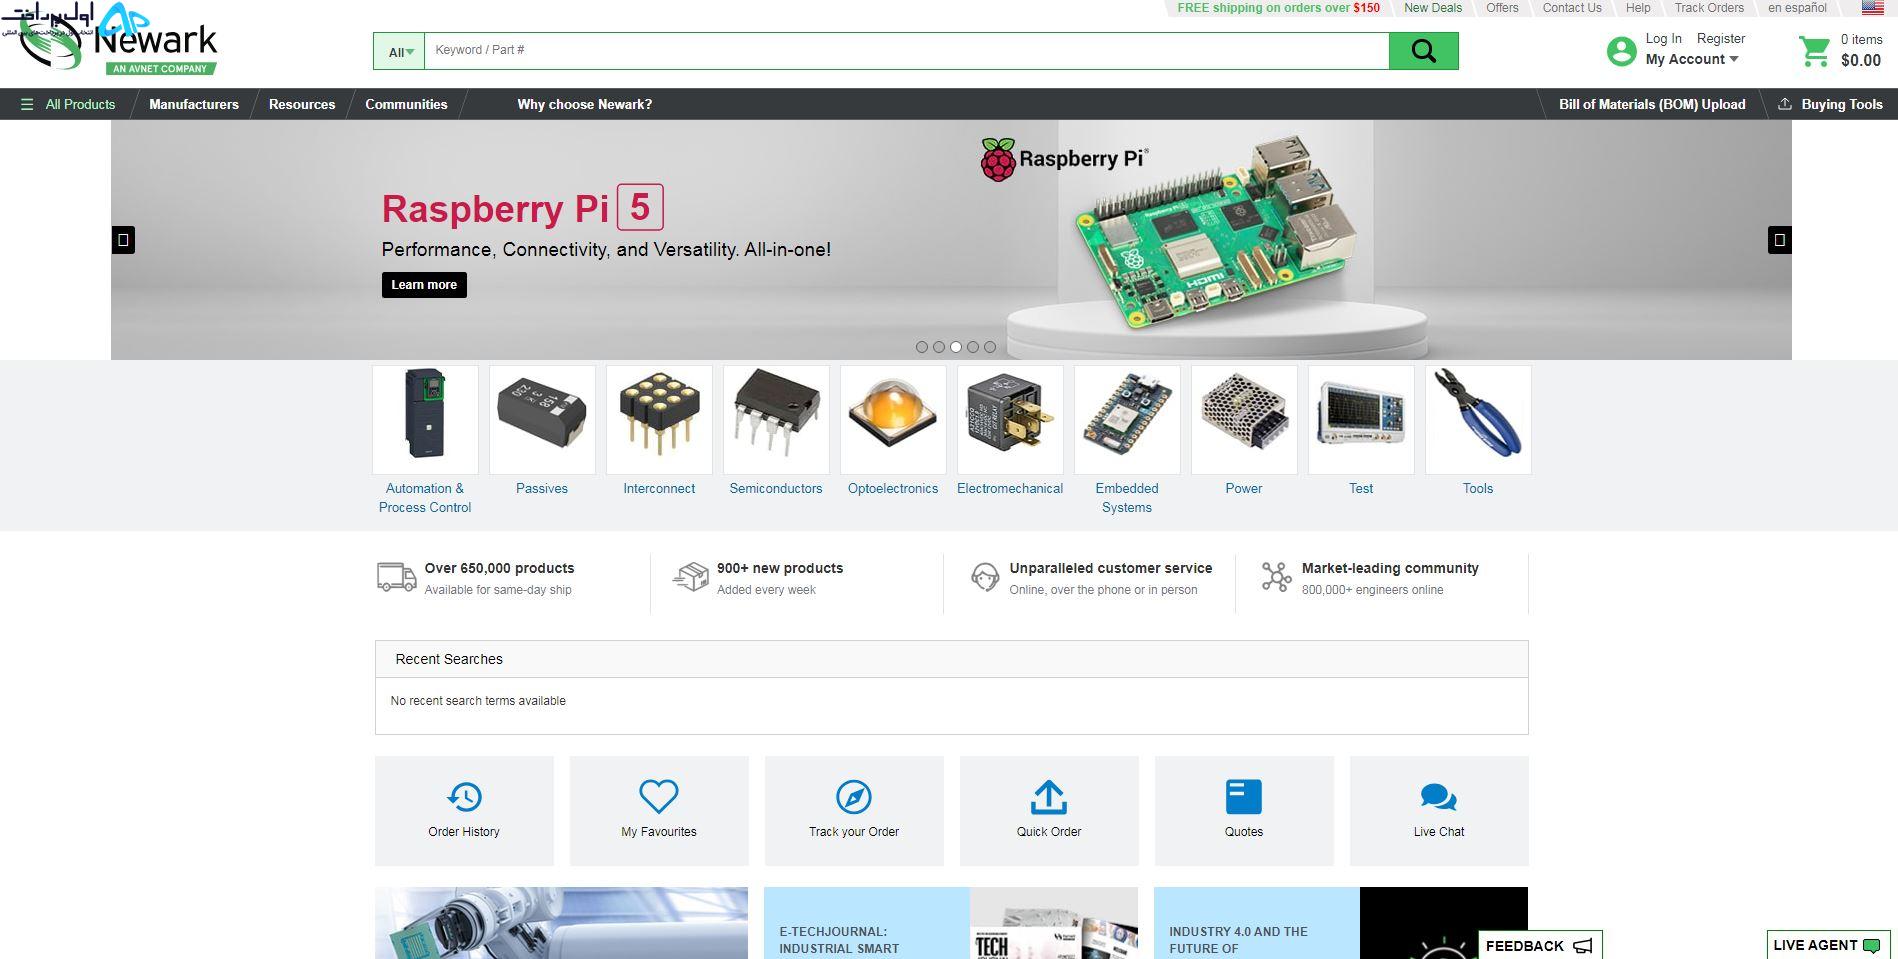Open the Optoelectronics category link
The image size is (1898, 959).
(x=893, y=489)
